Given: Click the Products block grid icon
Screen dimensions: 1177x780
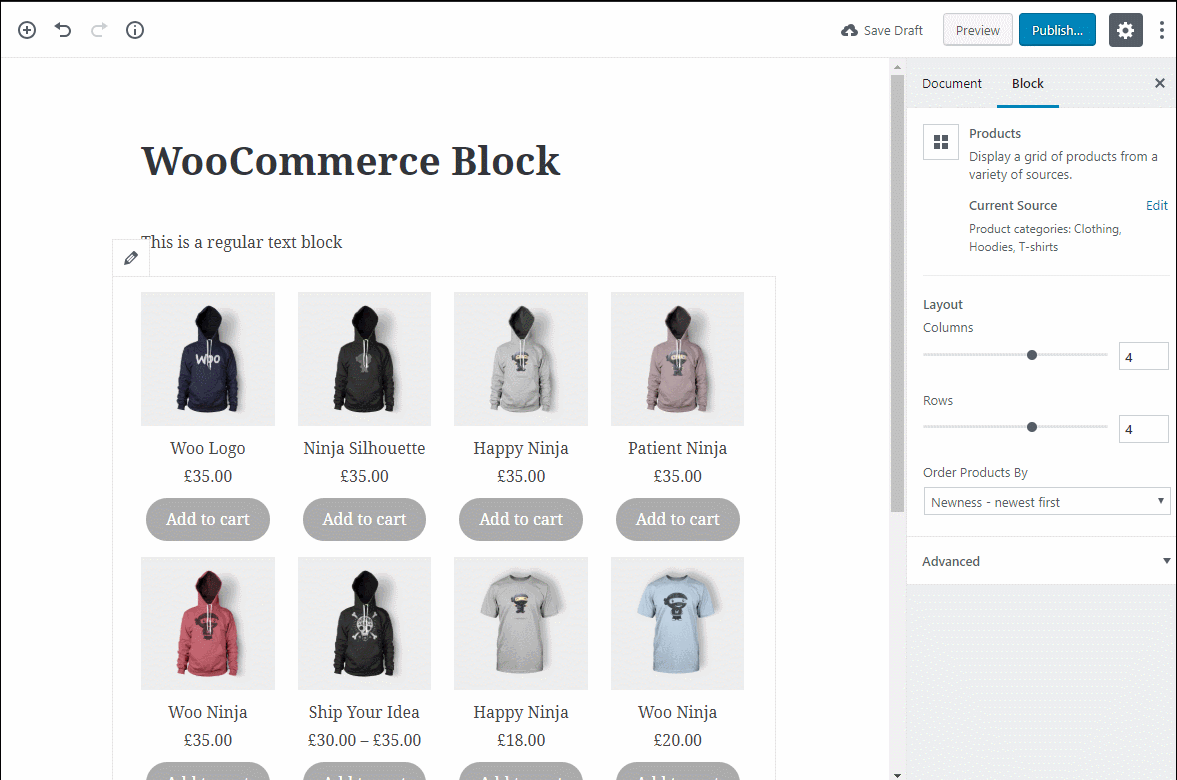Looking at the screenshot, I should (940, 141).
